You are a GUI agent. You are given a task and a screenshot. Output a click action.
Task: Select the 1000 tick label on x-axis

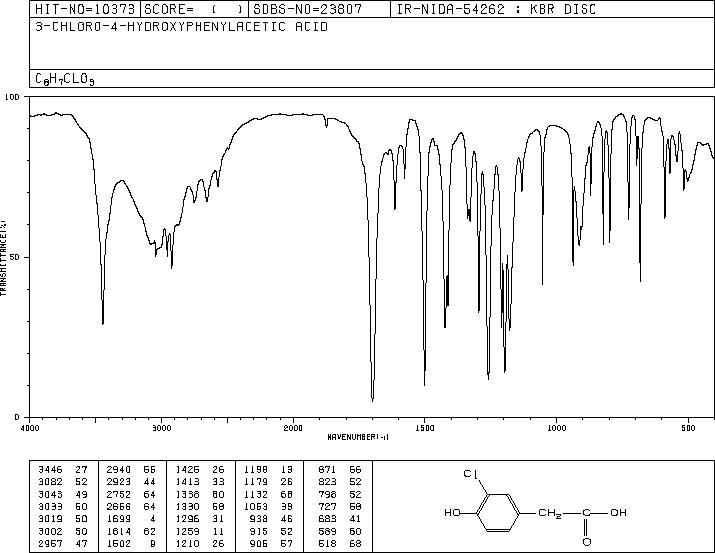pos(556,428)
